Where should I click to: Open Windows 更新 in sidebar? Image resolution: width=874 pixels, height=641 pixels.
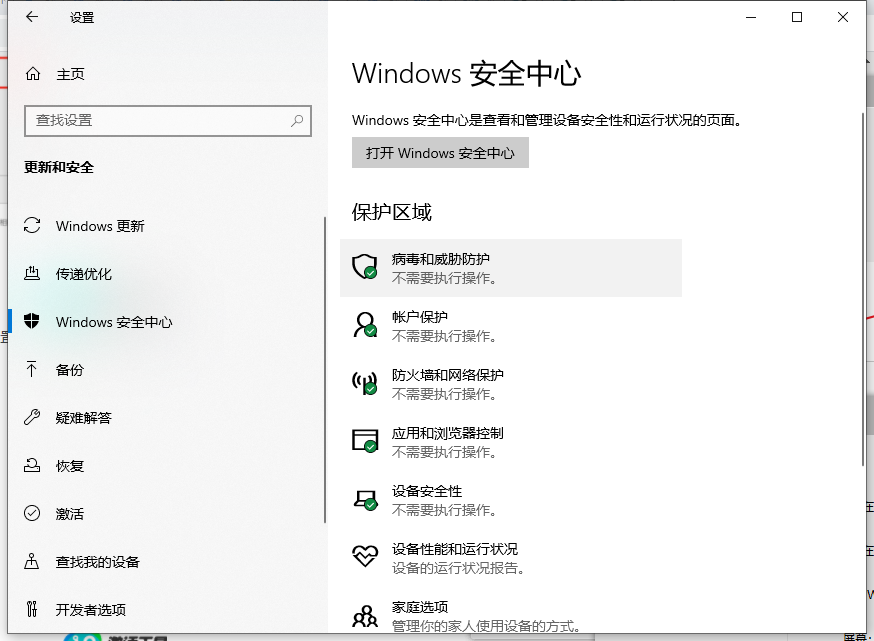(x=100, y=226)
